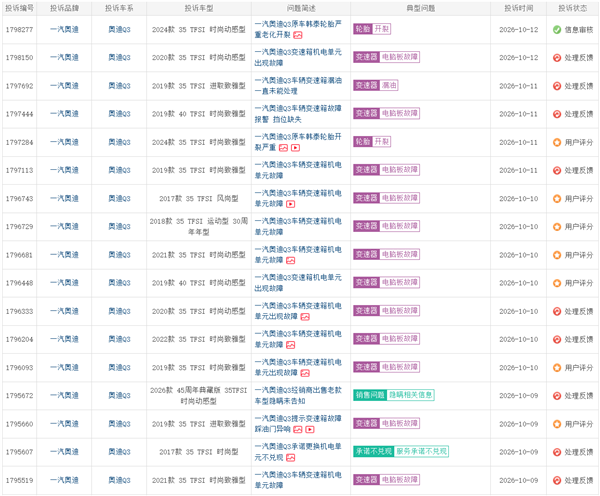This screenshot has height=496, width=600.
Task: Click orange rating icon for complaint 1796448
Action: click(x=557, y=283)
